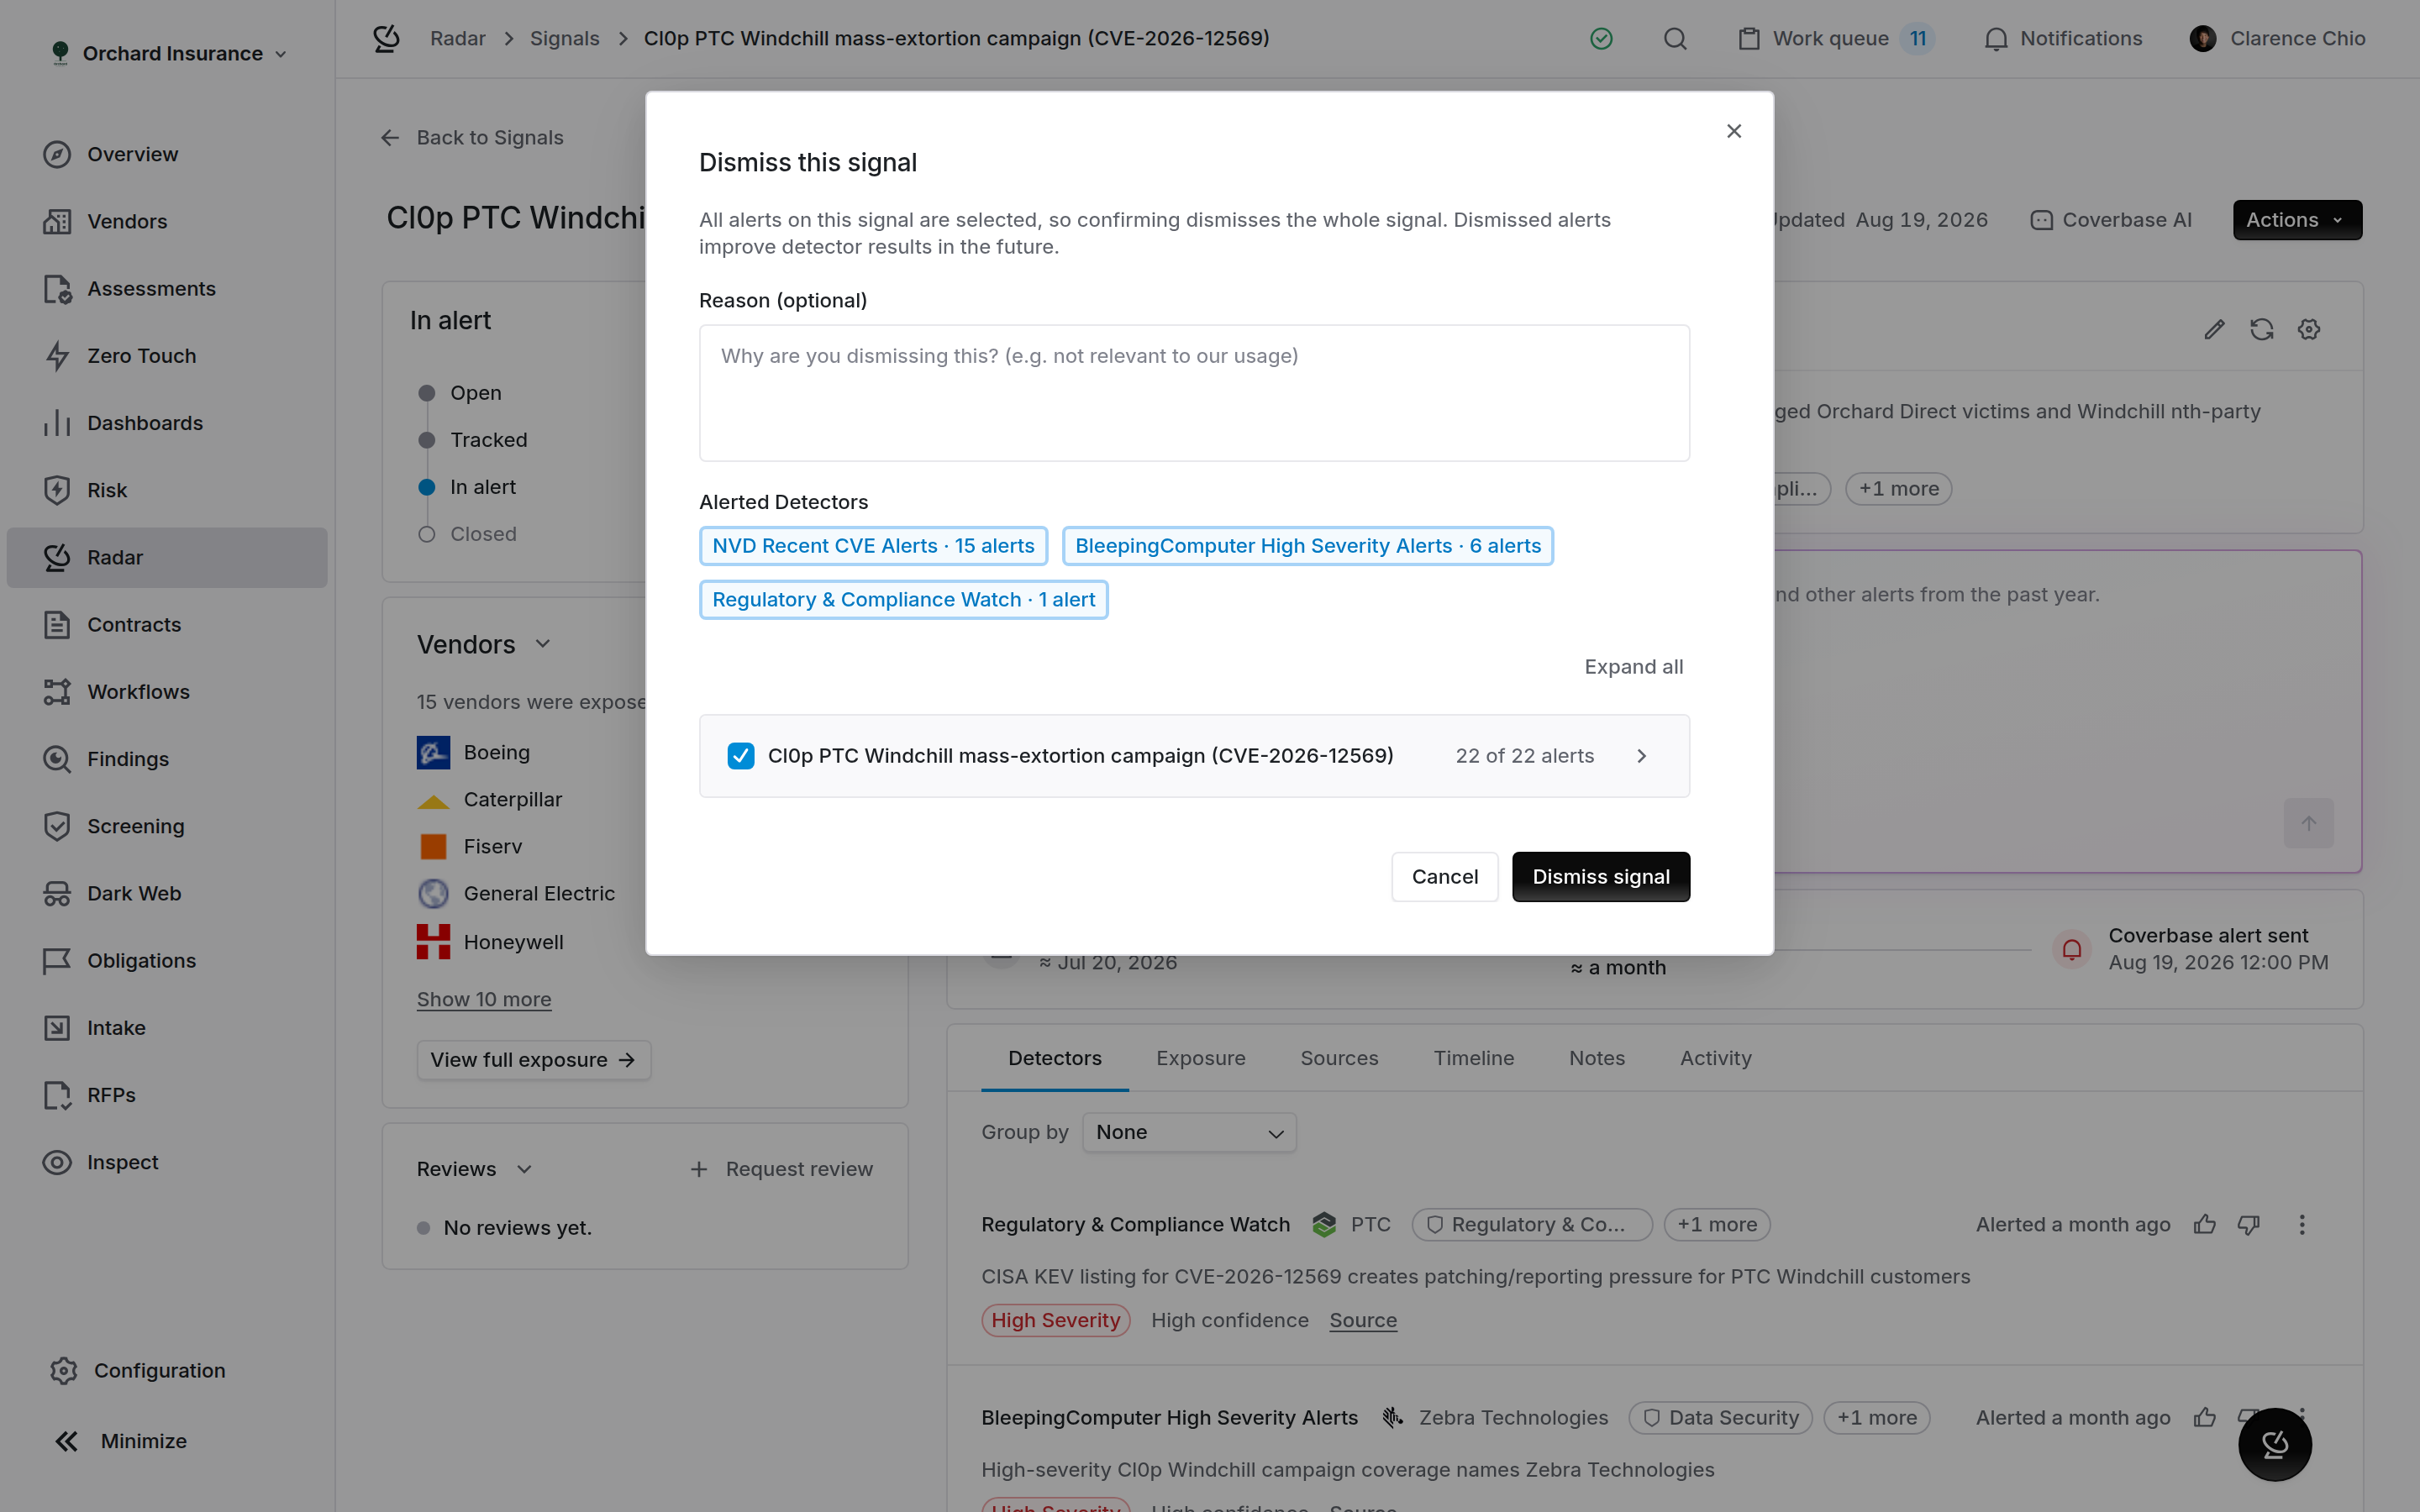Open the Group by None dropdown

coord(1189,1133)
